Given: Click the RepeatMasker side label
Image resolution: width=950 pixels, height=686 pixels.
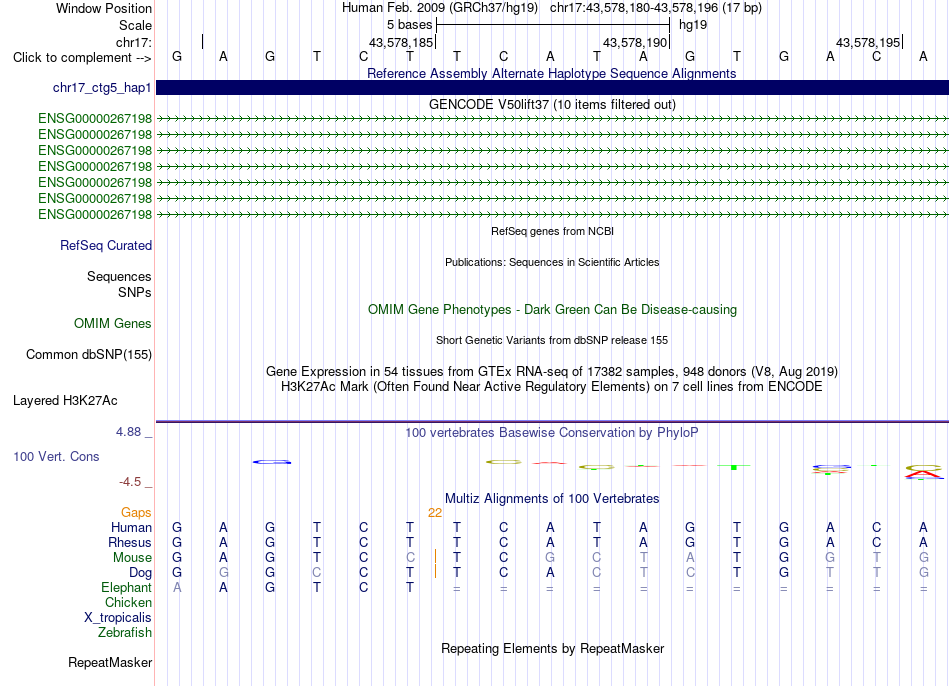Looking at the screenshot, I should click(x=110, y=662).
